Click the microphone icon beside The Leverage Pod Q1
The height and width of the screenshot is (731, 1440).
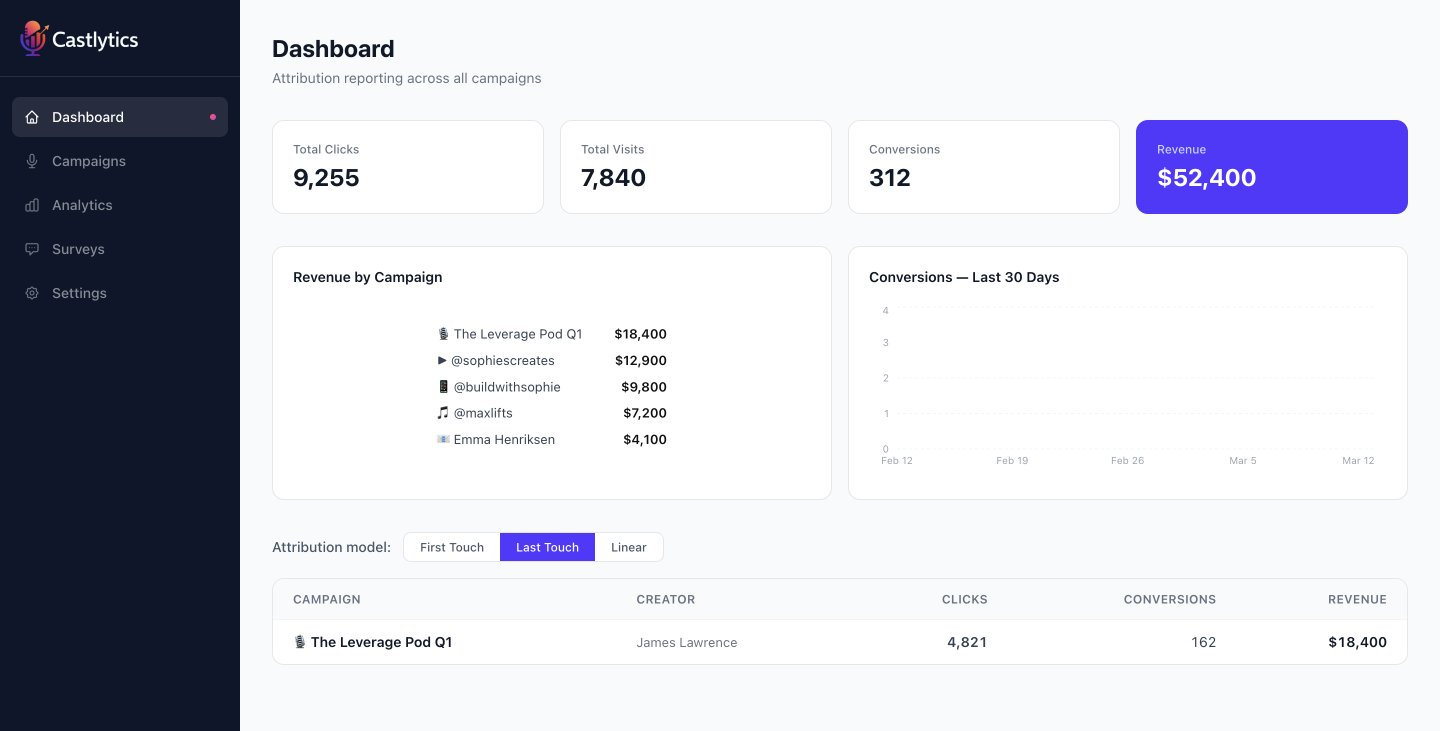pos(442,334)
